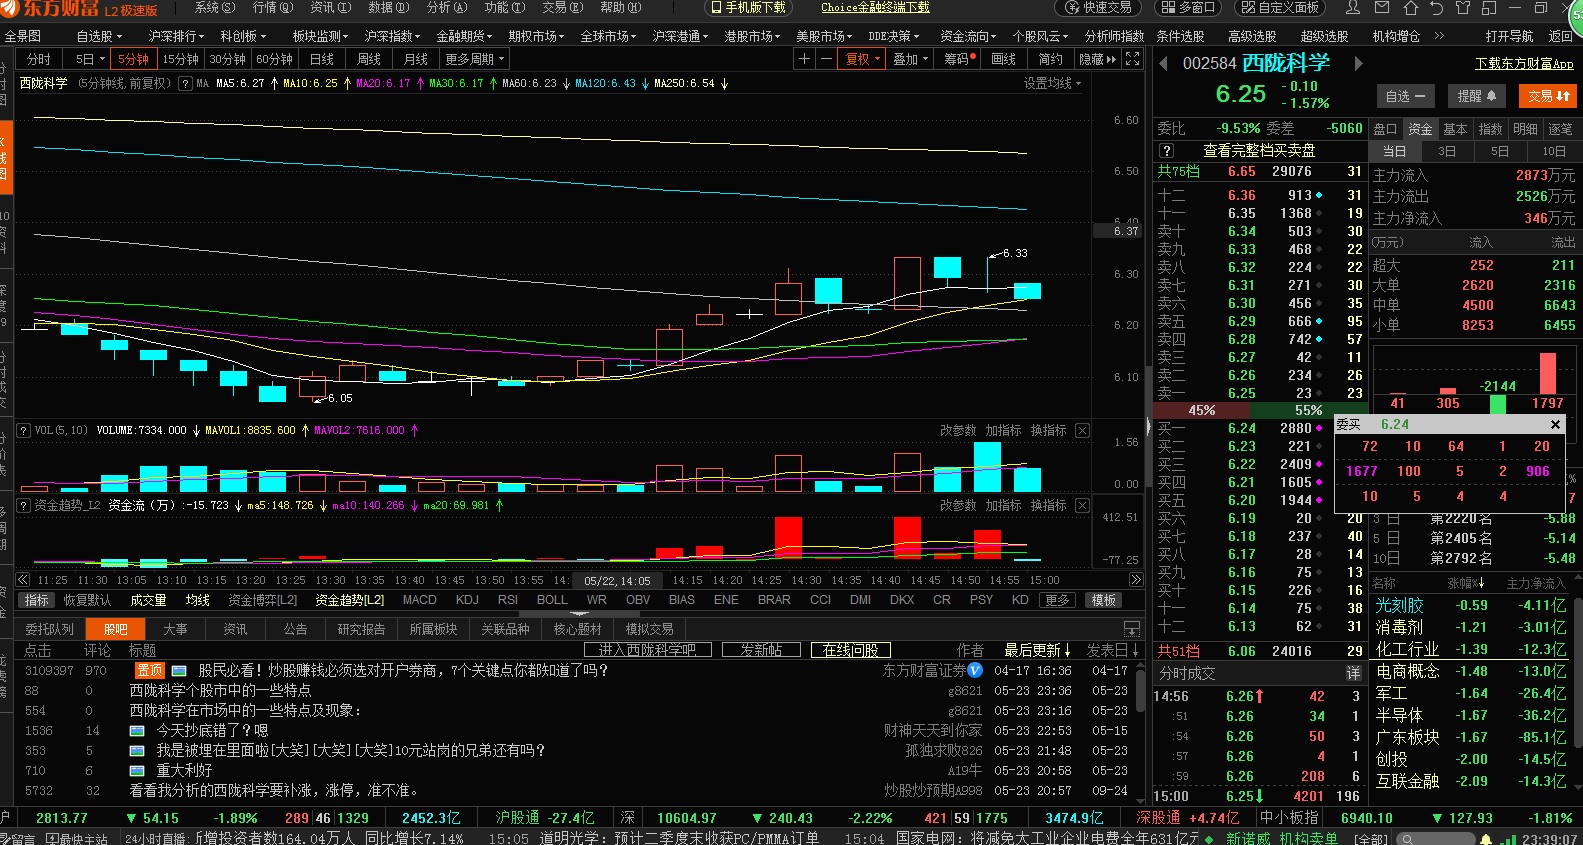Switch to the 盘口 tab
This screenshot has width=1583, height=845.
coord(1385,129)
